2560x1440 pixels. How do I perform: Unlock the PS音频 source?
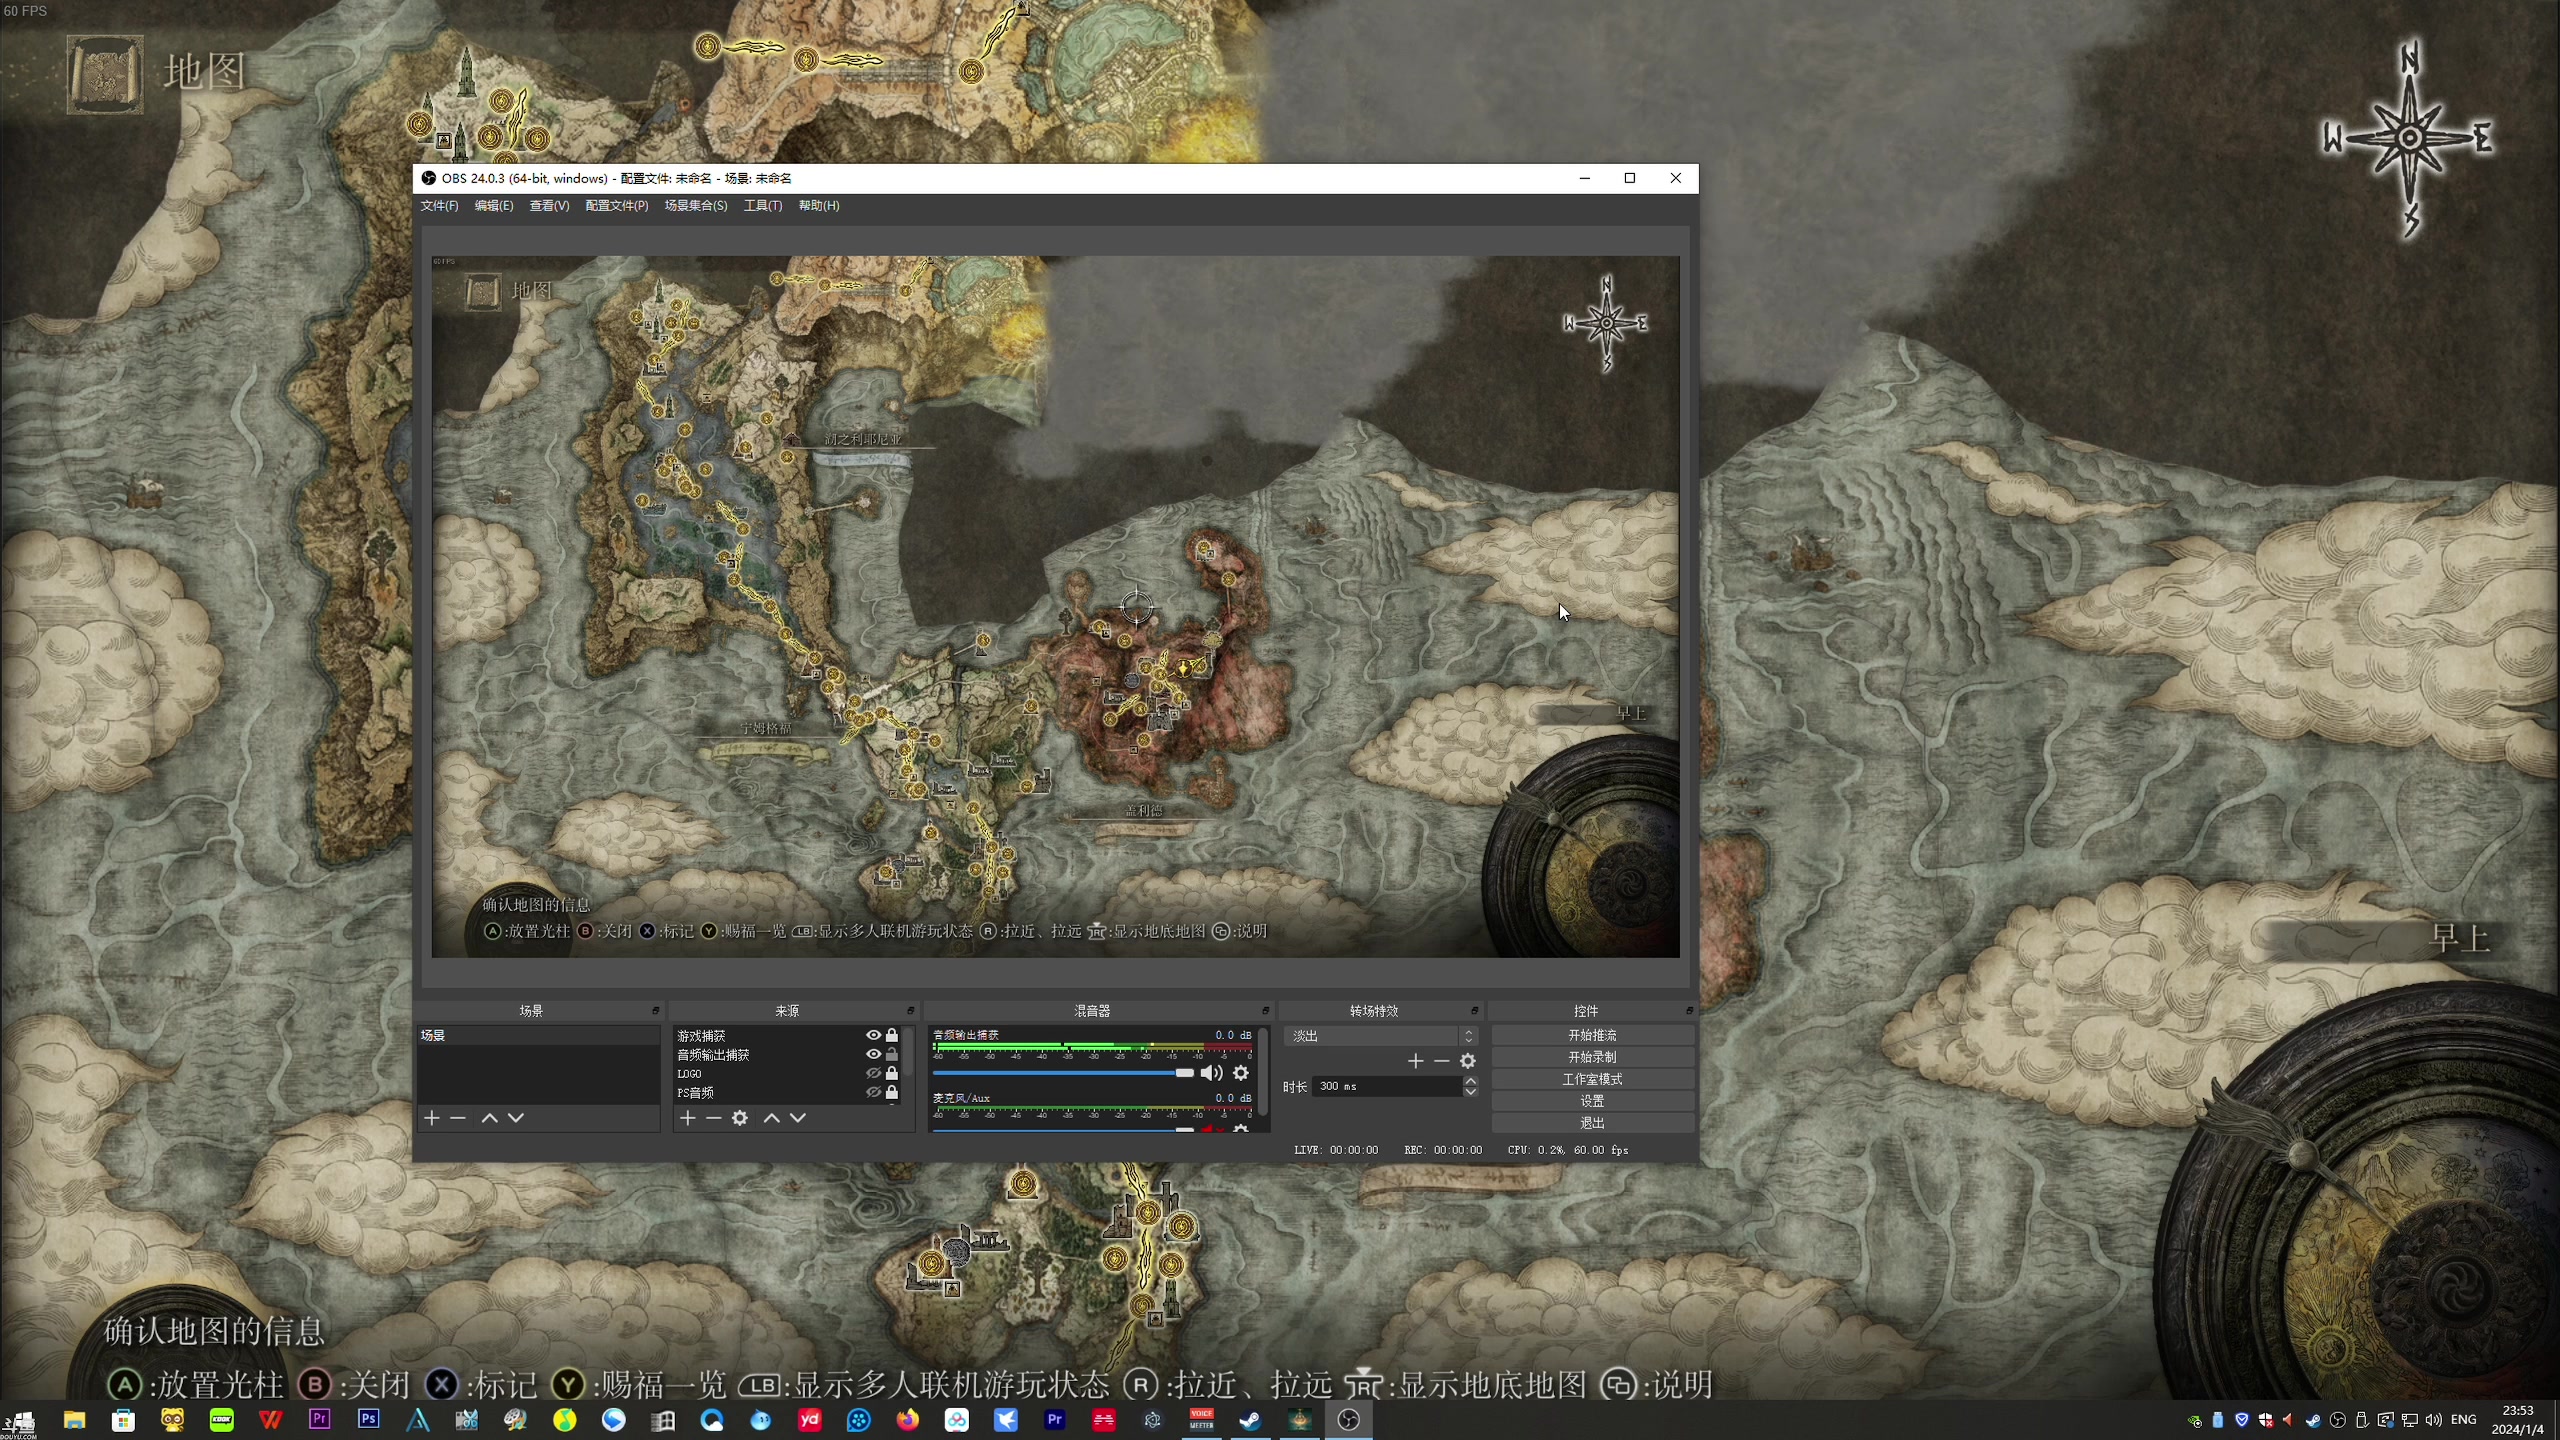pyautogui.click(x=892, y=1093)
